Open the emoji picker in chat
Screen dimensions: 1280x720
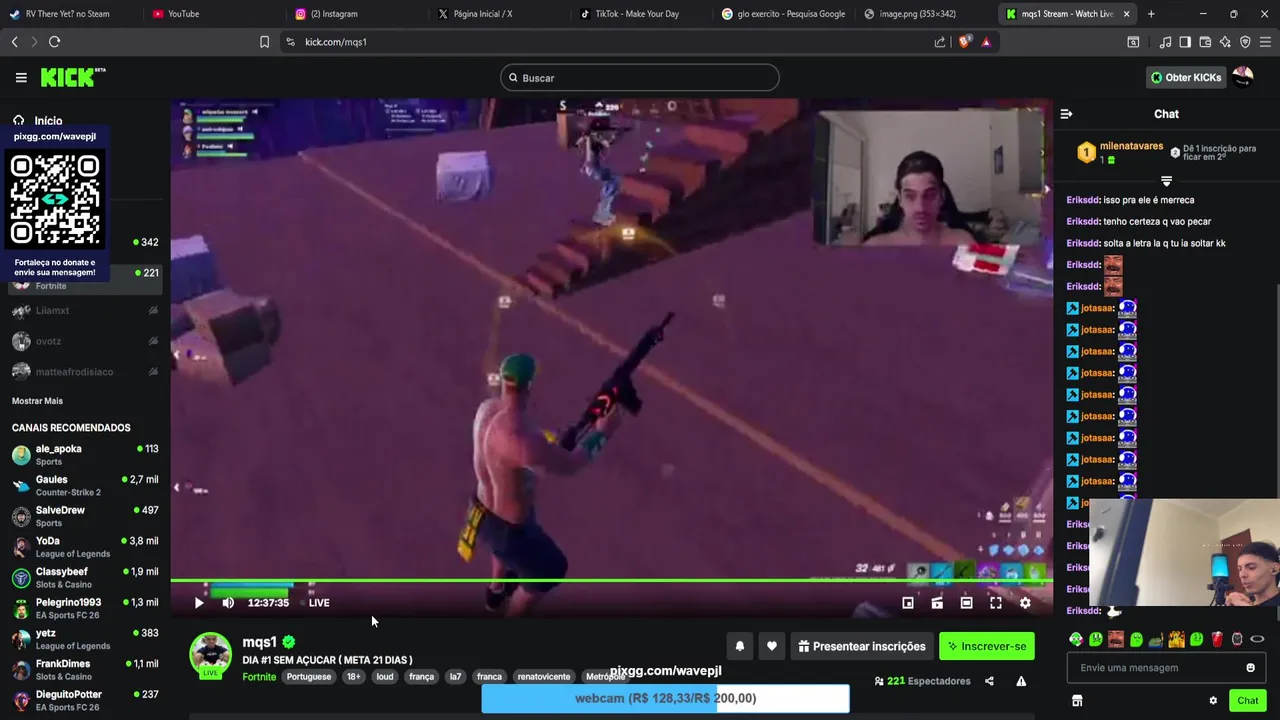pos(1250,668)
